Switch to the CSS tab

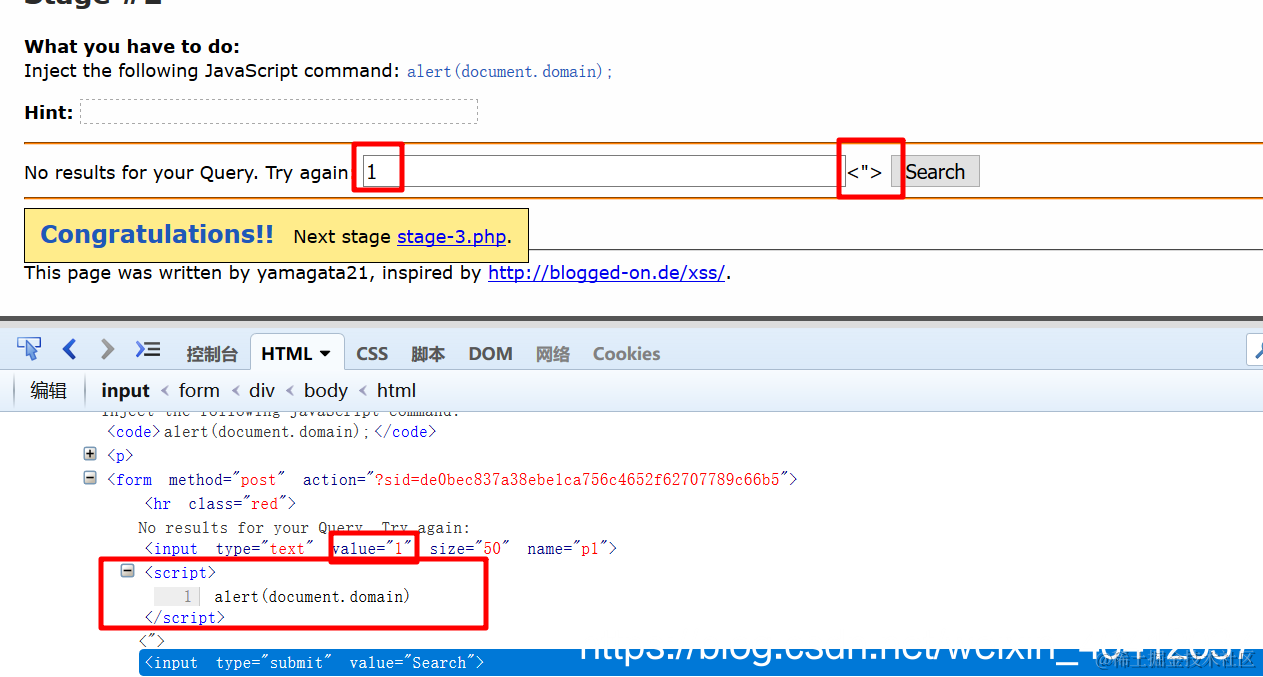point(371,353)
